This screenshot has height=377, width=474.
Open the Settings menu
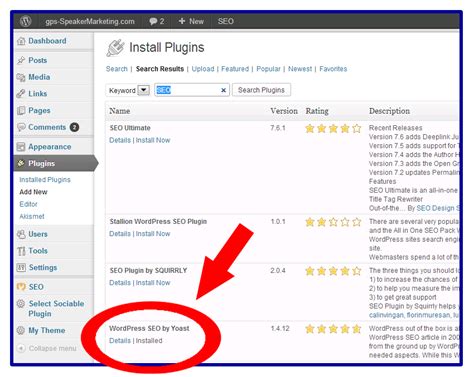tap(43, 267)
